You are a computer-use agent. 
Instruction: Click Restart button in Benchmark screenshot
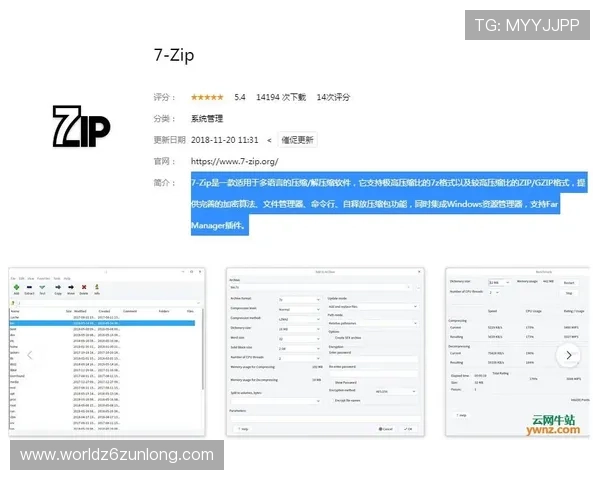[x=569, y=282]
